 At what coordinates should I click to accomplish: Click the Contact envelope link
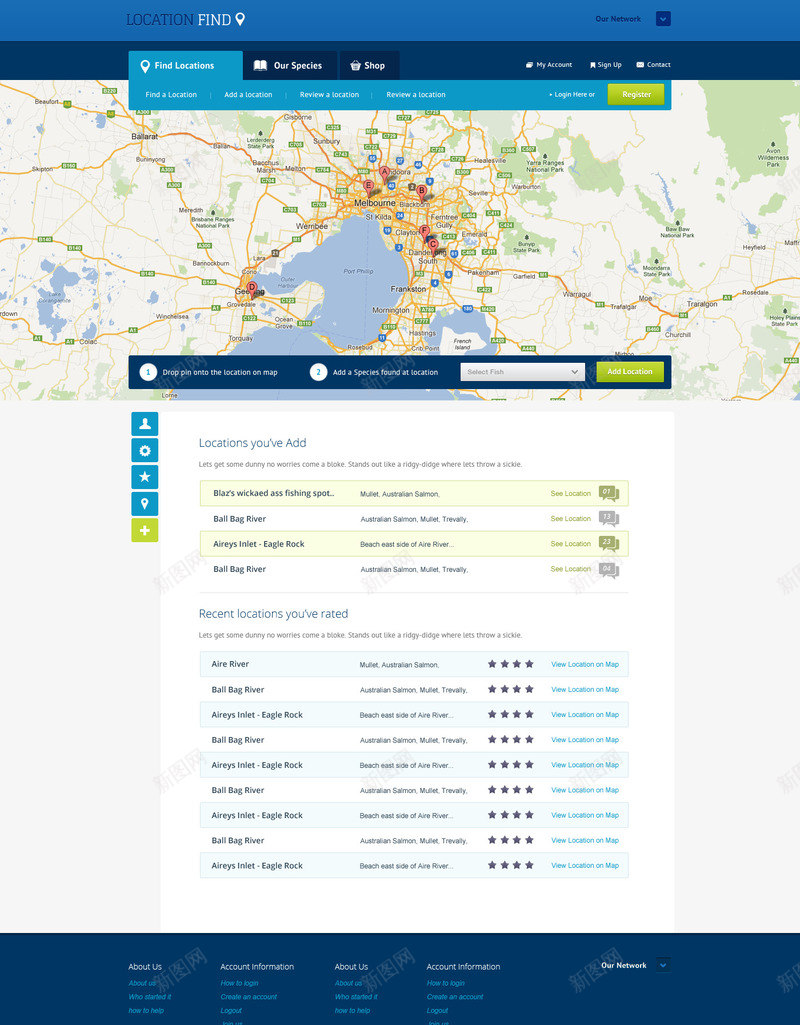[x=653, y=65]
